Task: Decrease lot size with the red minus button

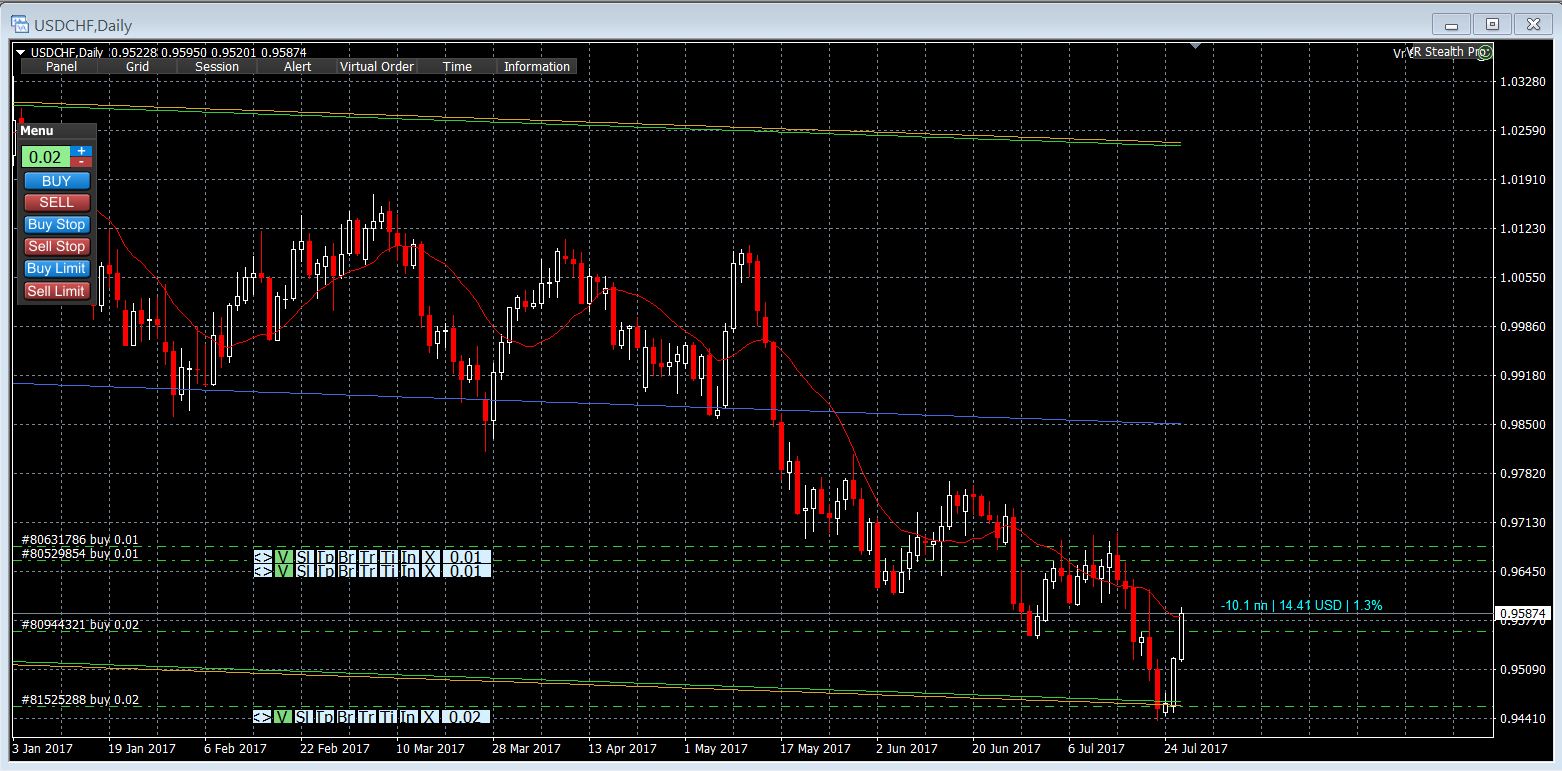Action: pyautogui.click(x=82, y=162)
